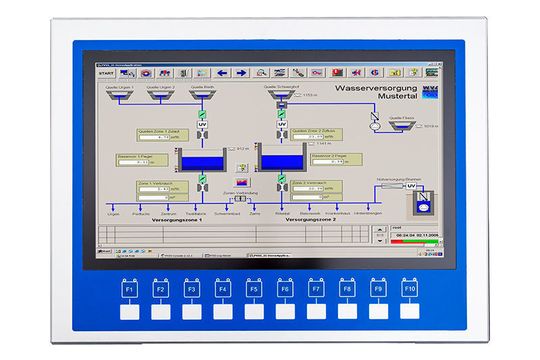Click the red and blue ring toolbar icon
The height and width of the screenshot is (360, 540).
tap(146, 73)
